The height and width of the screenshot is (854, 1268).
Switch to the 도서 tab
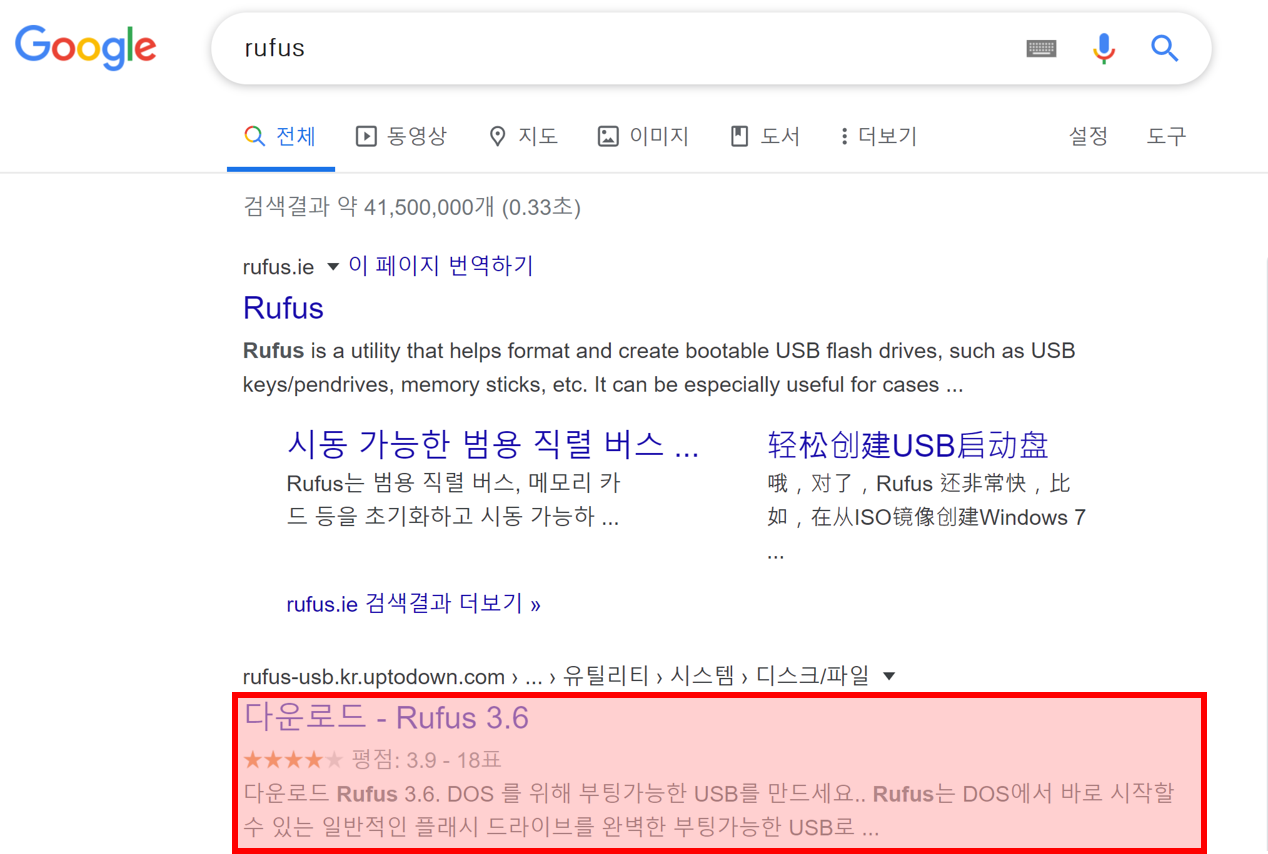coord(765,136)
